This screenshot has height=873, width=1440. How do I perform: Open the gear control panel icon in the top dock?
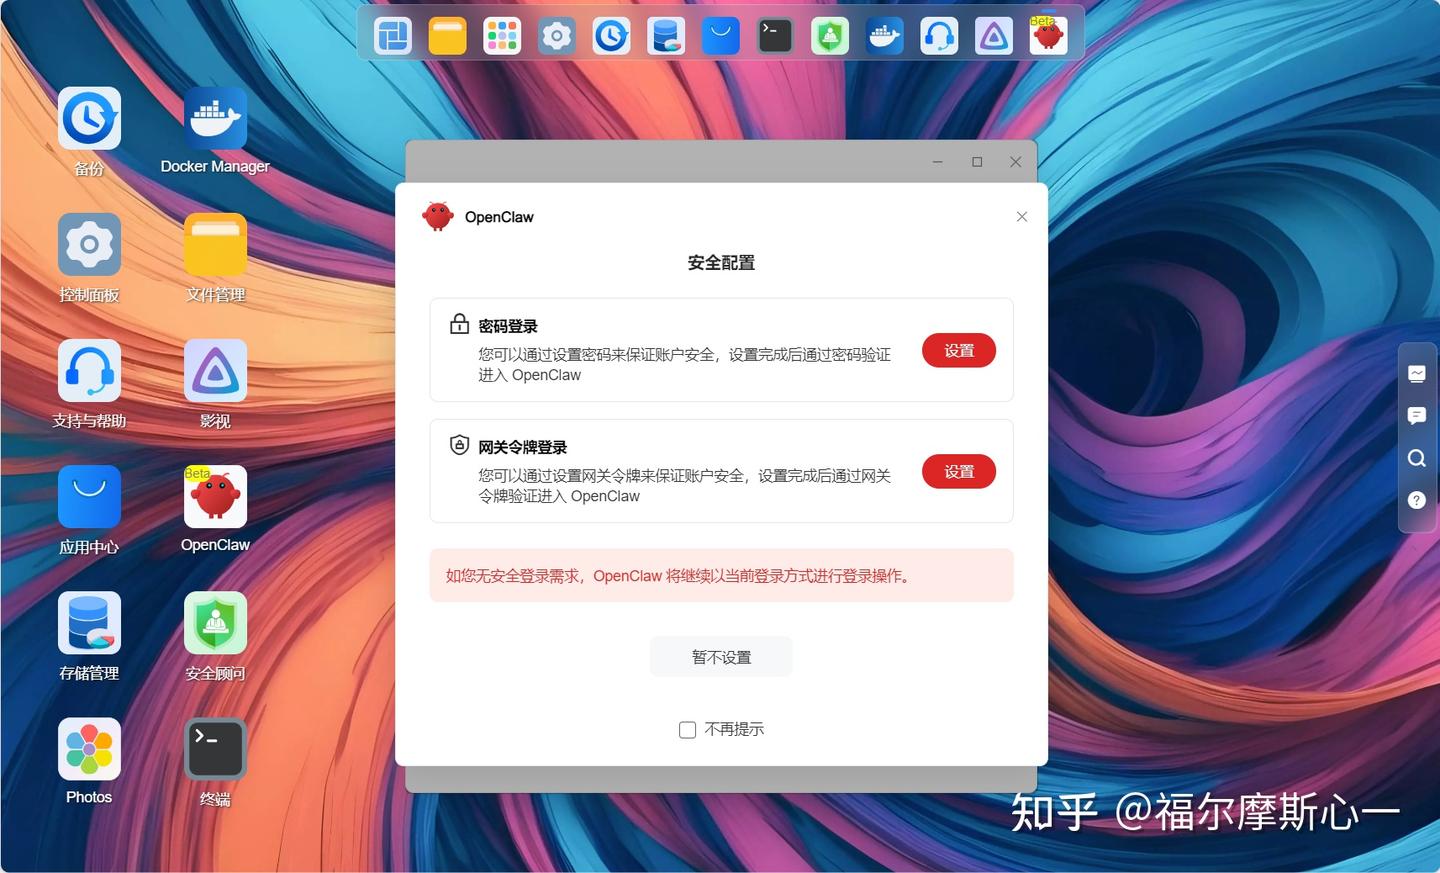(x=557, y=36)
